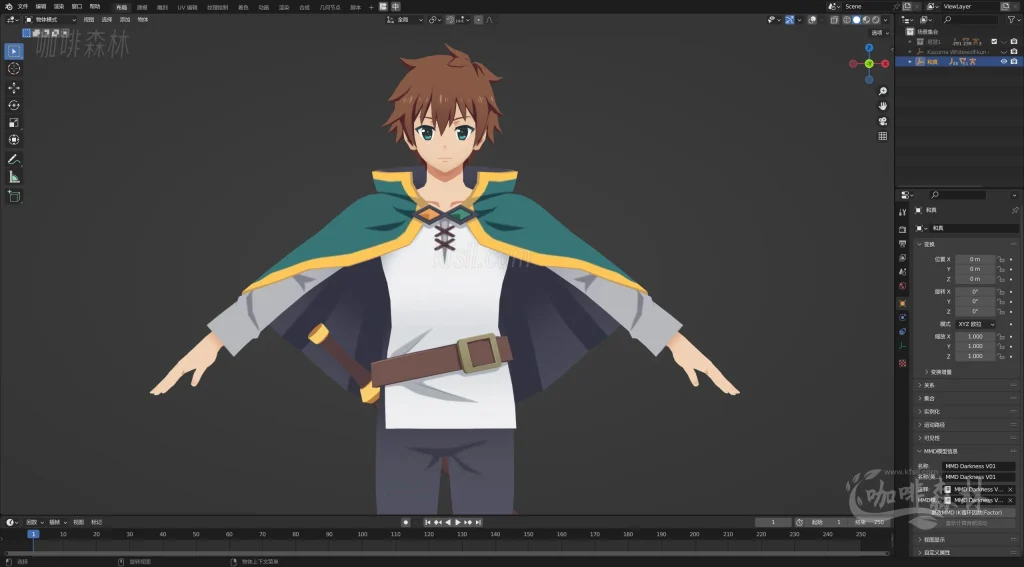Open the File menu
This screenshot has width=1024, height=567.
23,7
